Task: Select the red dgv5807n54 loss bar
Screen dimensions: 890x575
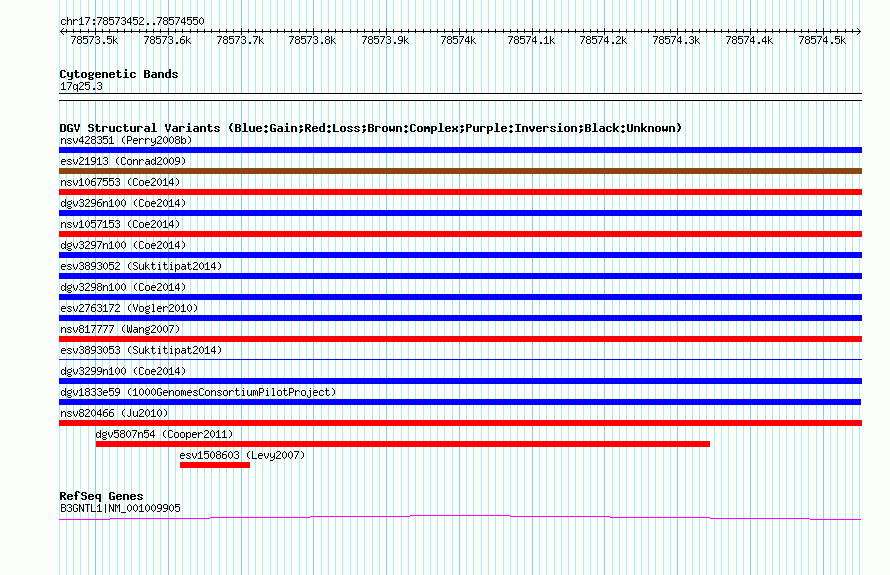Action: pyautogui.click(x=403, y=444)
